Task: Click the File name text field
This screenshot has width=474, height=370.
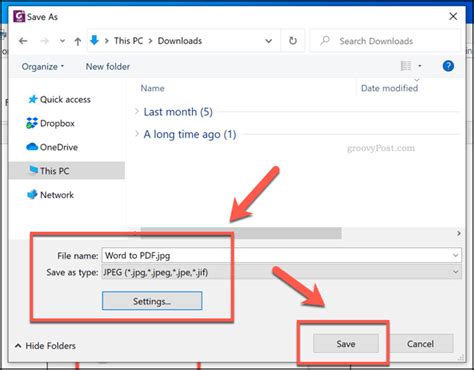Action: pos(281,255)
